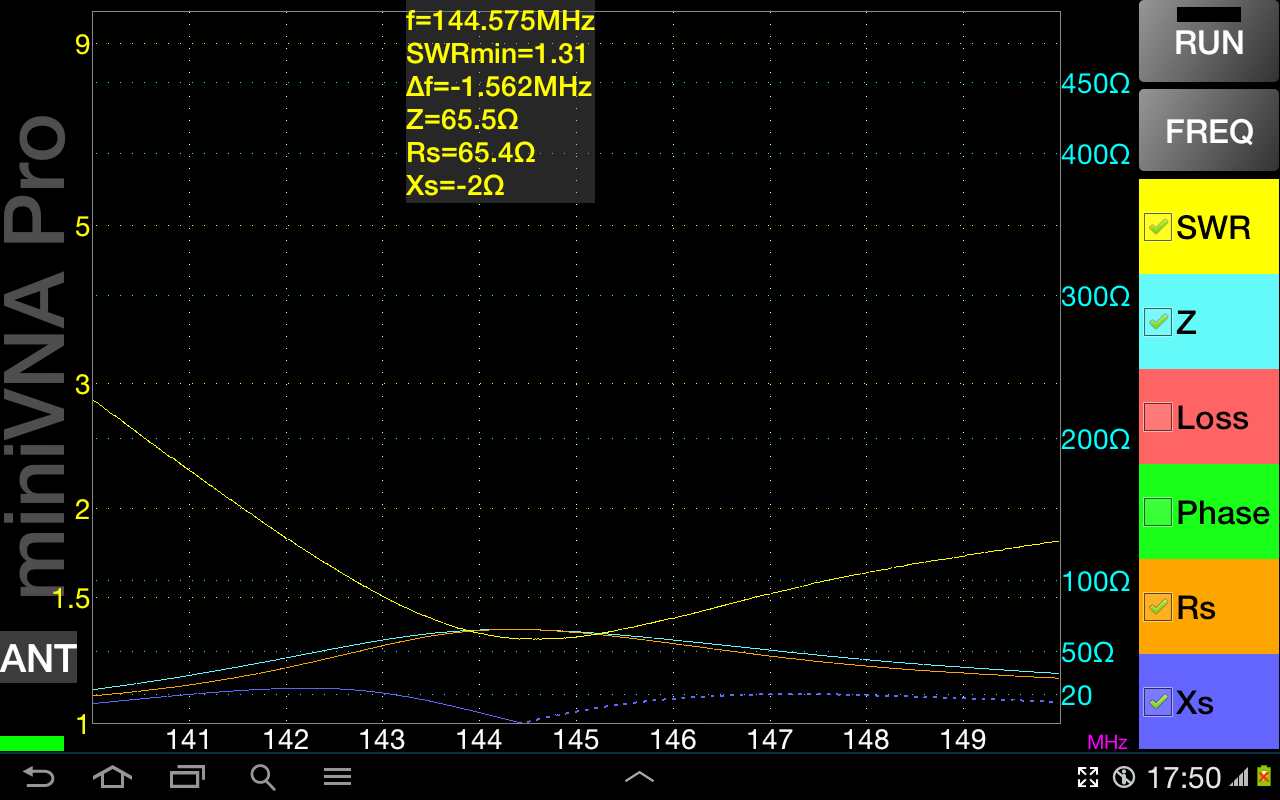The height and width of the screenshot is (800, 1280).
Task: Toggle the Xs trace checkbox
Action: pyautogui.click(x=1158, y=702)
